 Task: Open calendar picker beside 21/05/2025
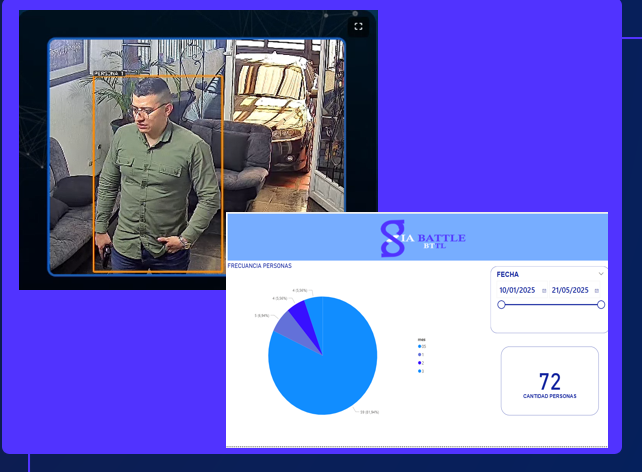tap(597, 291)
